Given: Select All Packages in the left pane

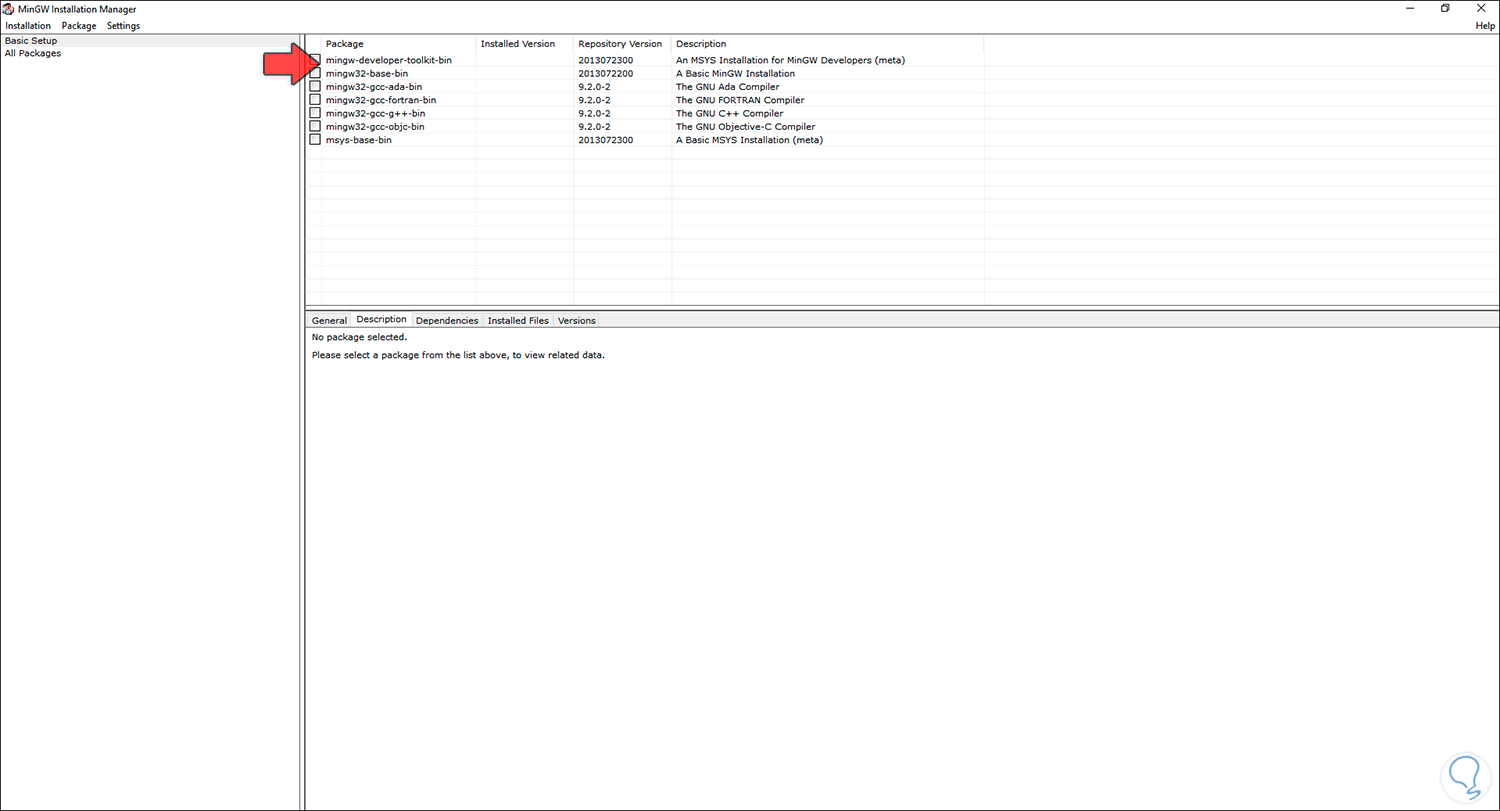Looking at the screenshot, I should [33, 54].
